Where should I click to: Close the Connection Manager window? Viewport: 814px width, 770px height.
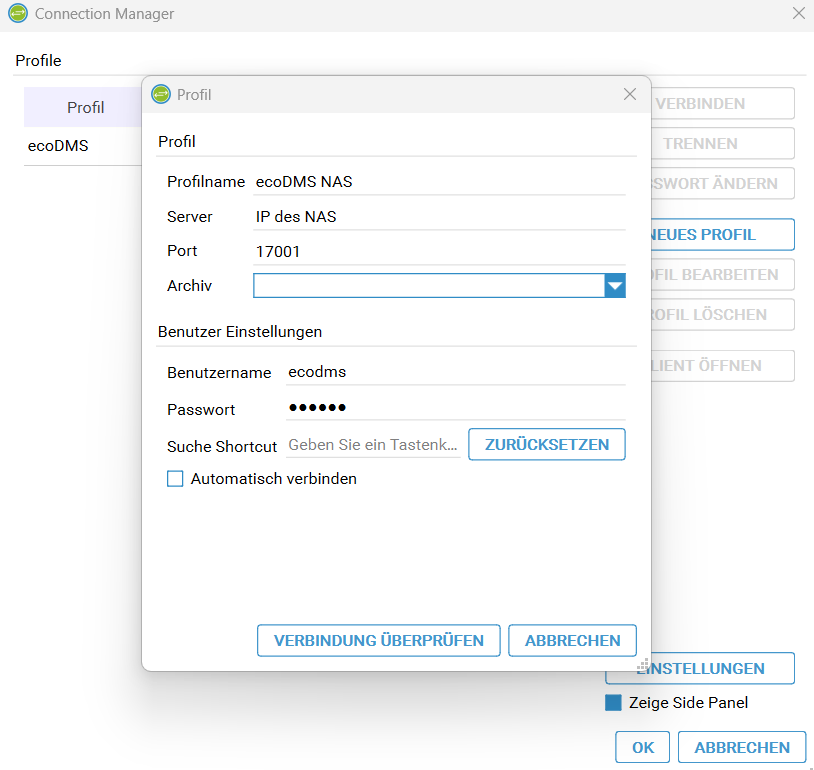798,14
